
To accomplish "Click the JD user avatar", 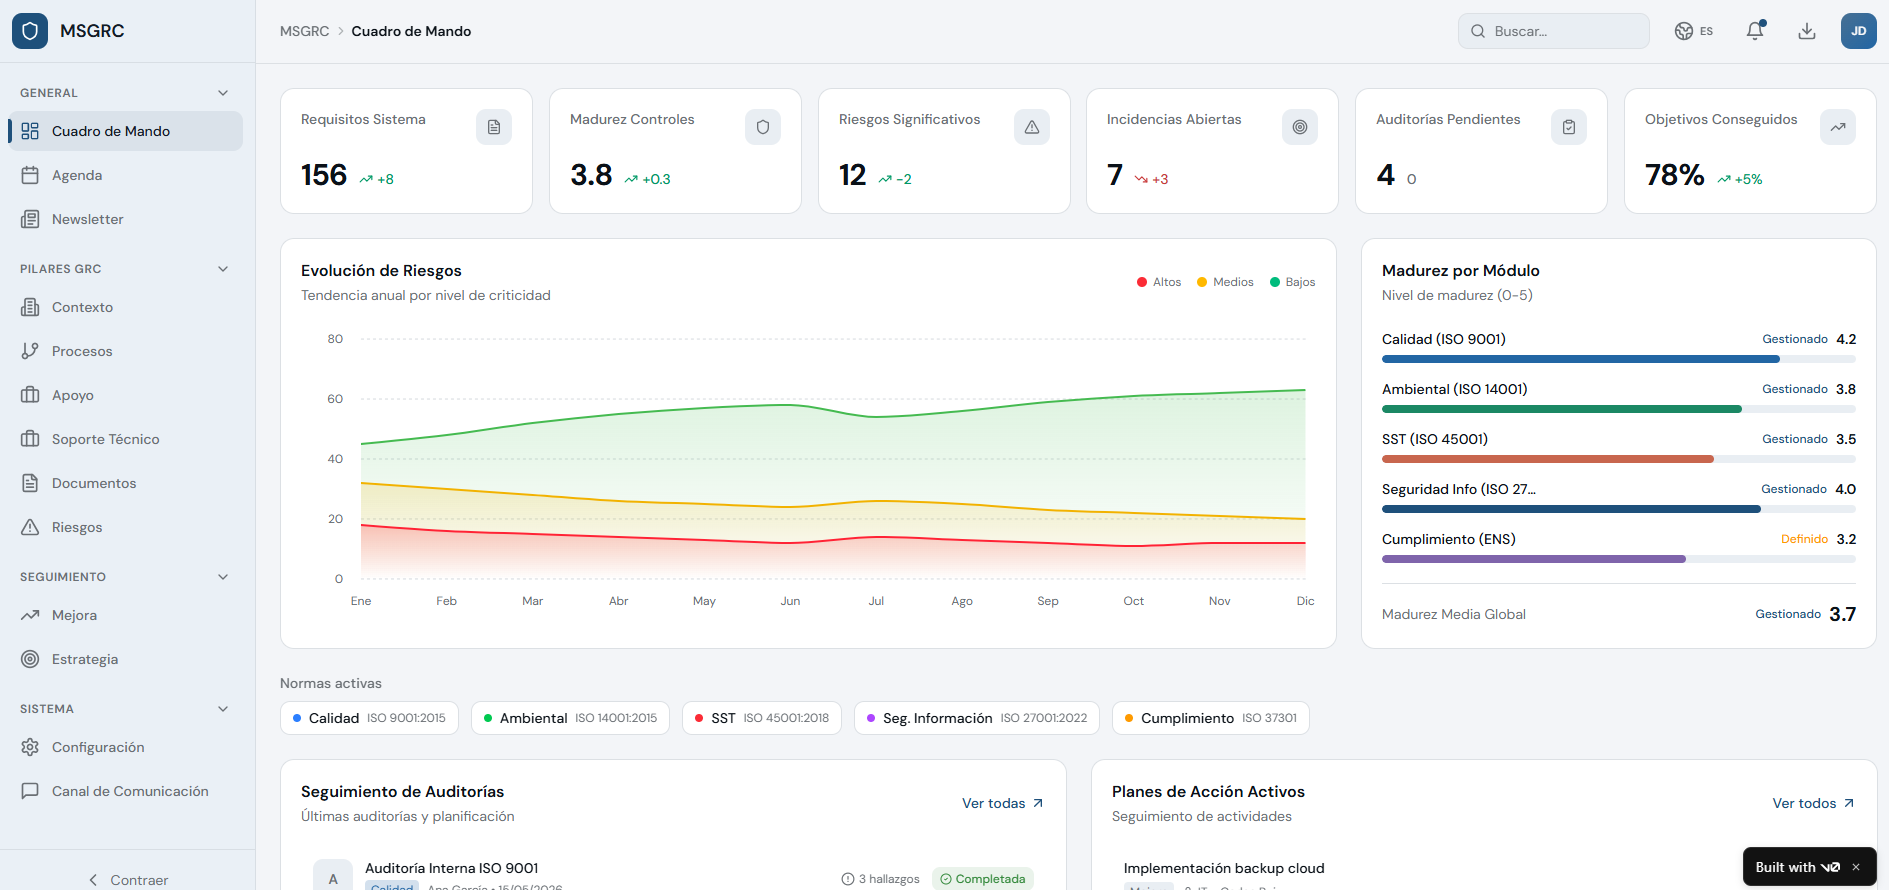I will pos(1858,31).
